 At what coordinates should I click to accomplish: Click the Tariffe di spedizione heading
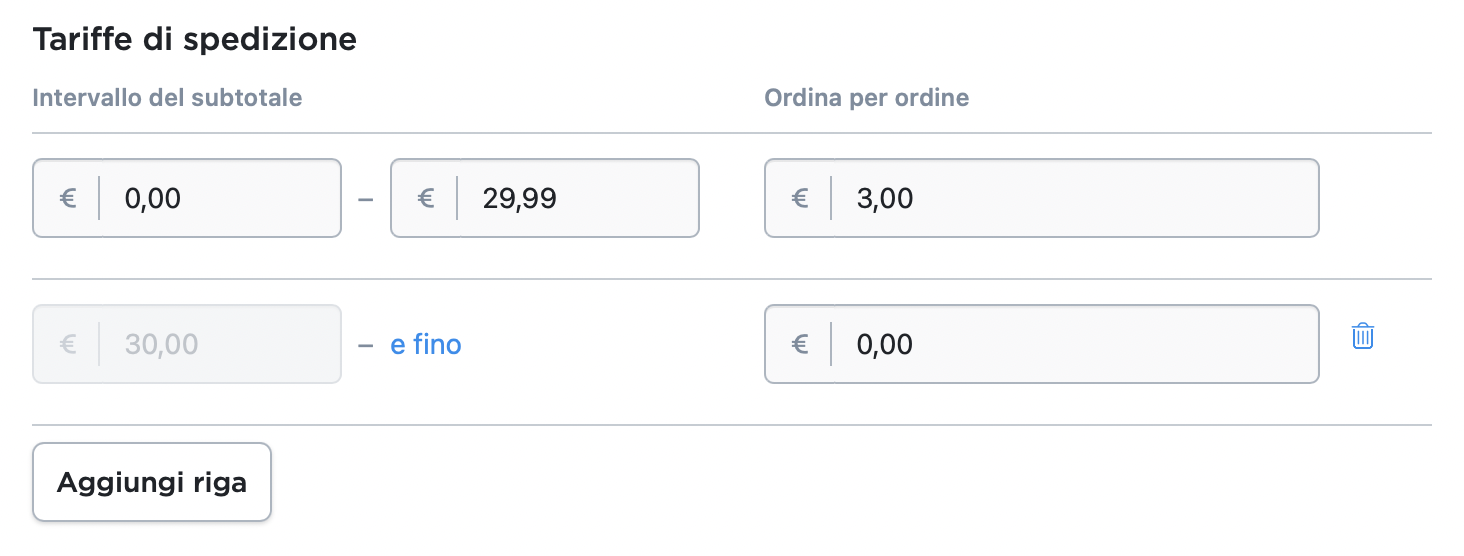[195, 40]
